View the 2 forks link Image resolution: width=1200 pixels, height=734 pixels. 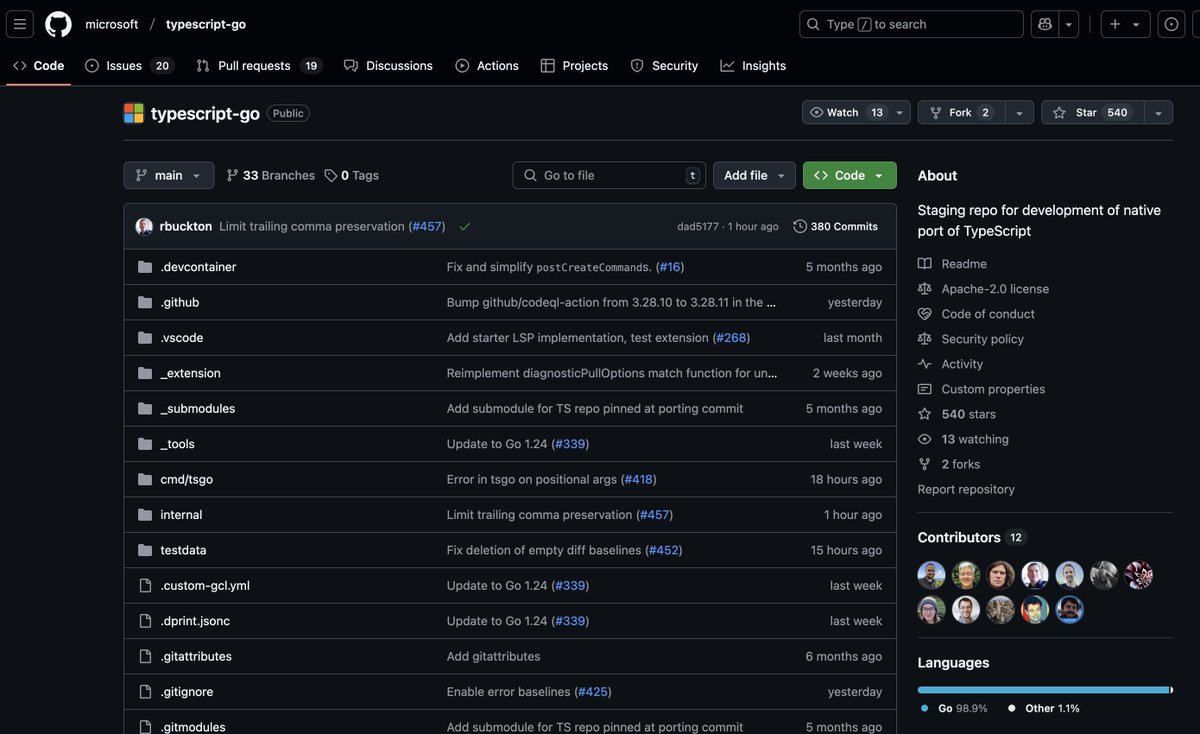pyautogui.click(x=949, y=464)
